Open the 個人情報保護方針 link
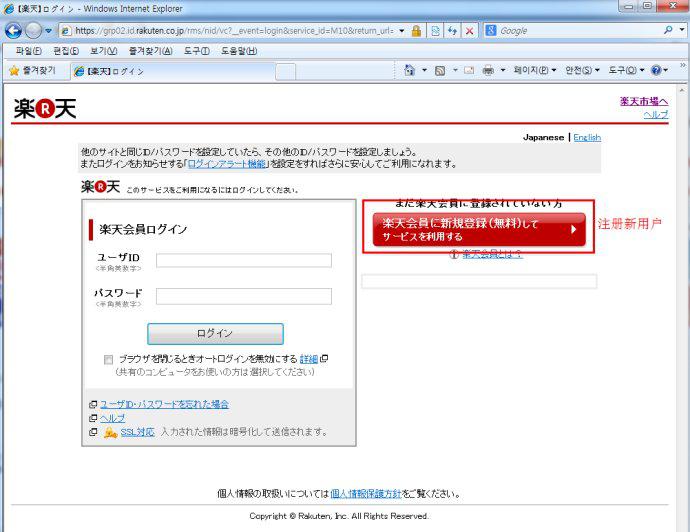Viewport: 690px width, 532px height. click(366, 494)
